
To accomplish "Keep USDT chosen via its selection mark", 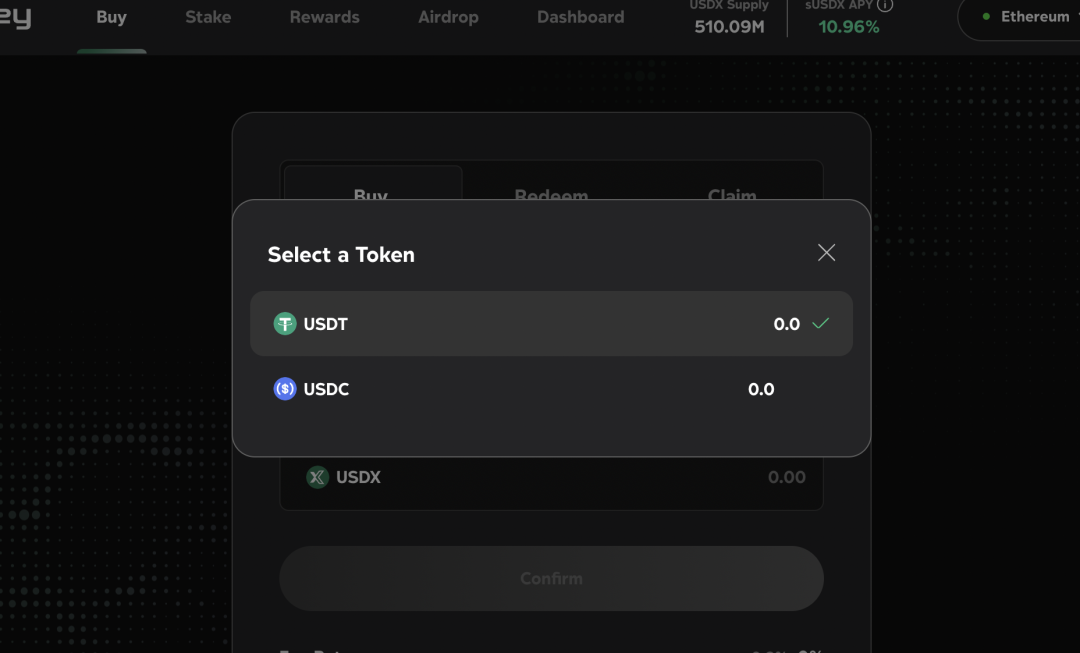I will 821,323.
